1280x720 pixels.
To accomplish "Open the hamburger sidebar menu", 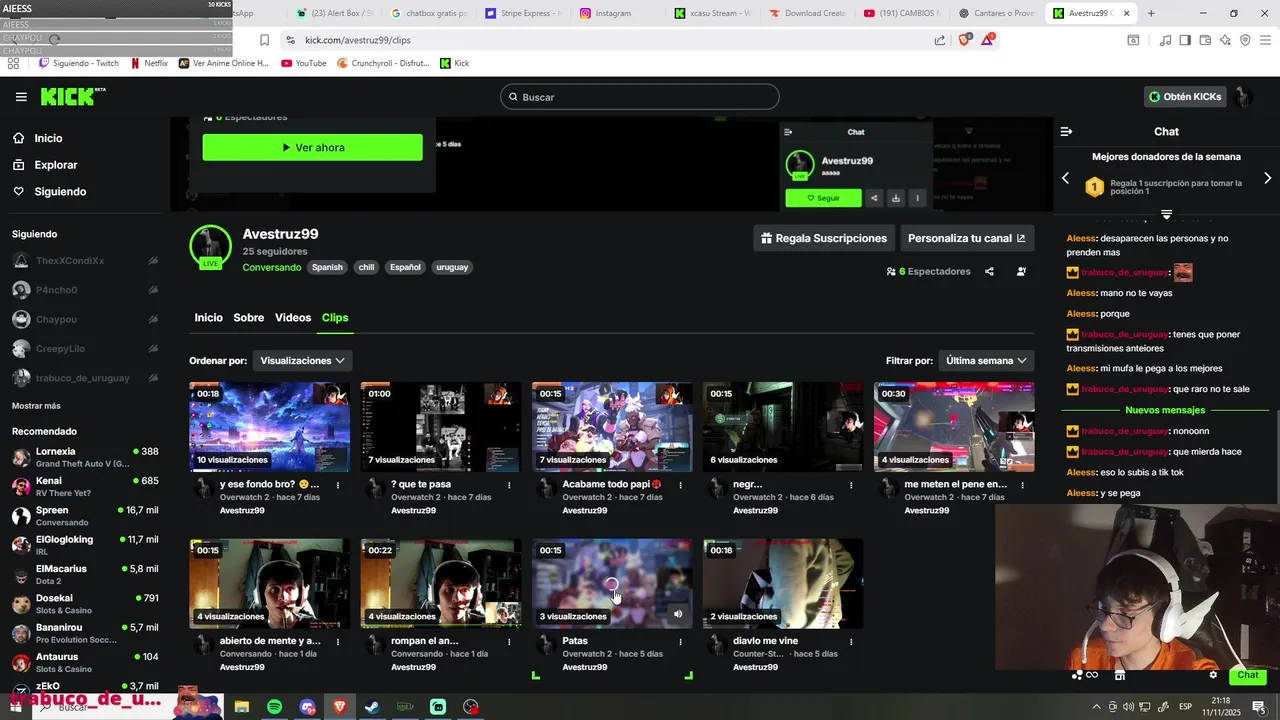I will (21, 97).
